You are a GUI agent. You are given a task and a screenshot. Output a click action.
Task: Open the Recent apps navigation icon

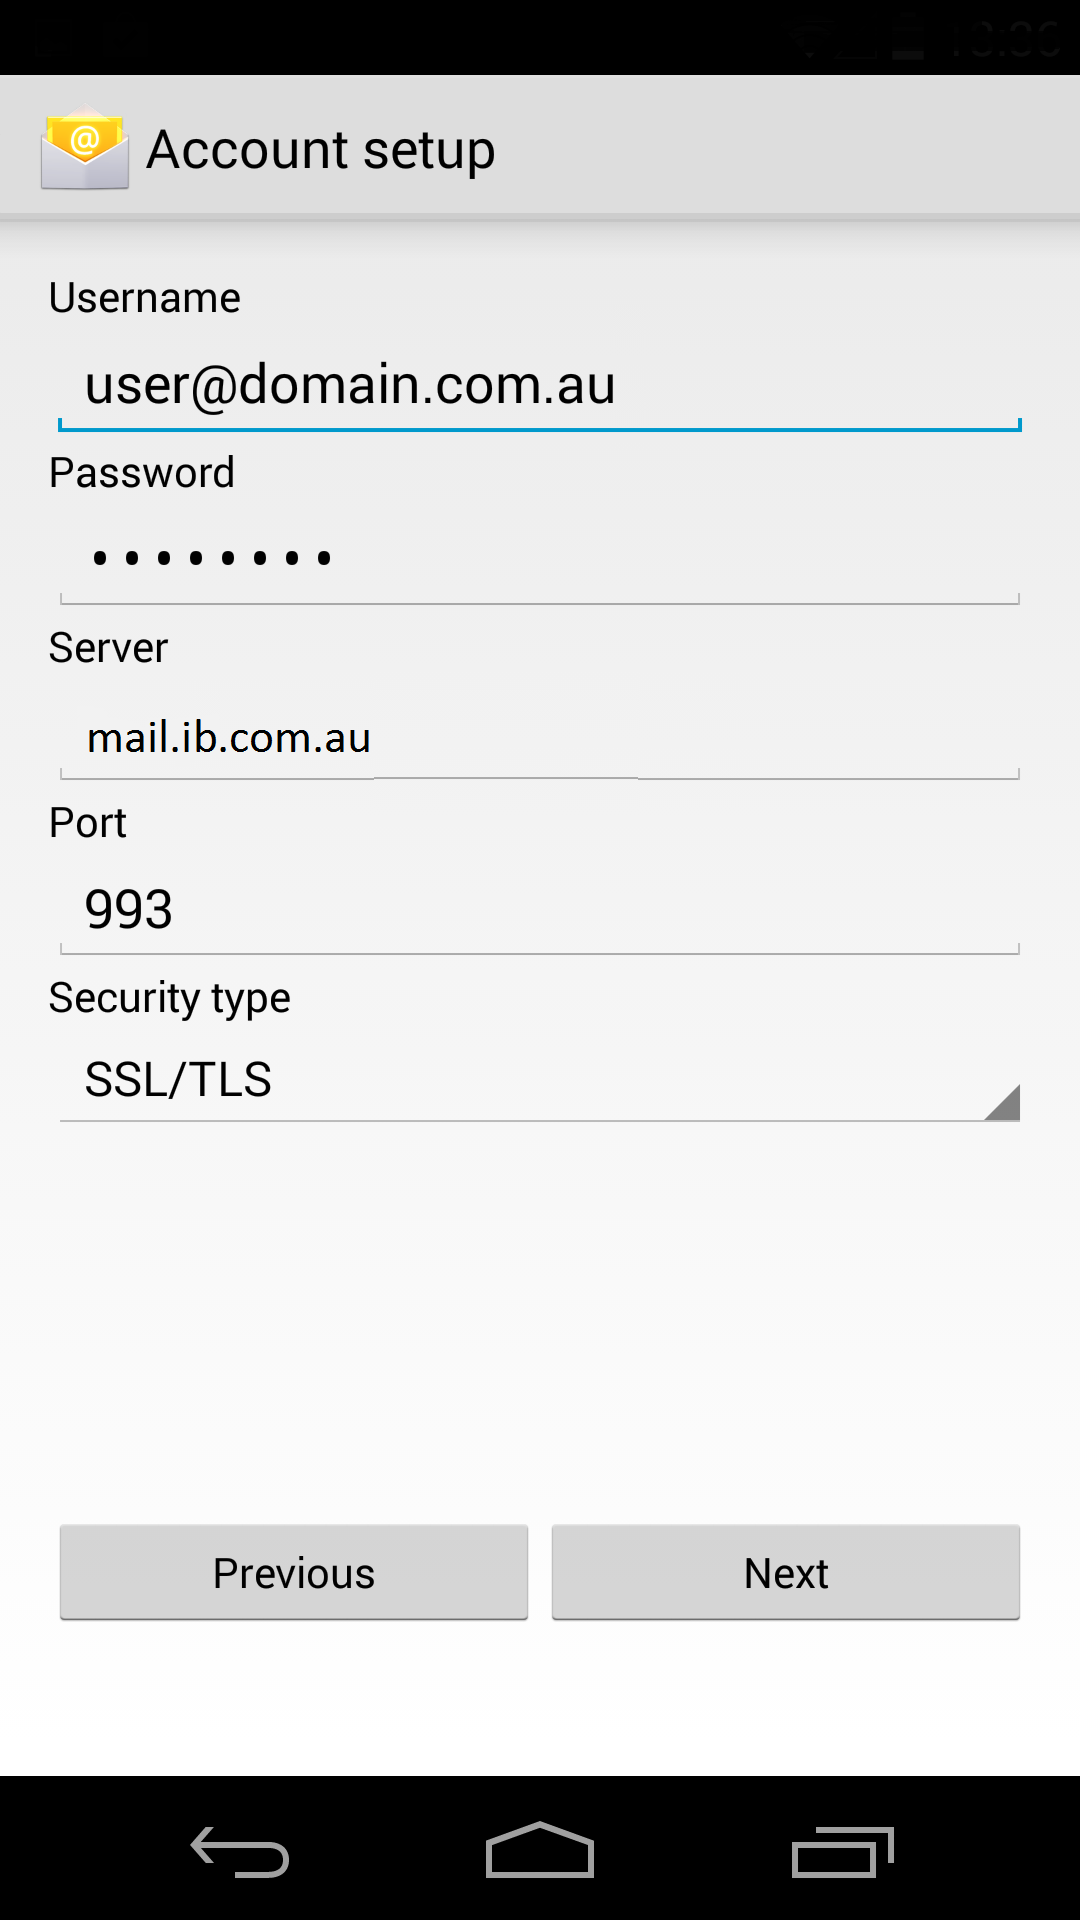[x=842, y=1852]
